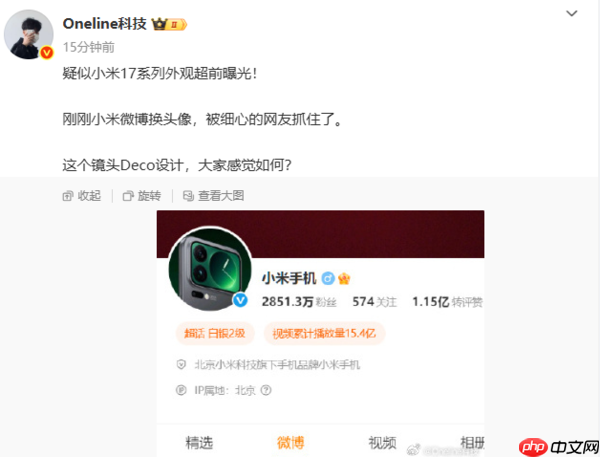Click the 视频累计播放量15.4亿 tag

tap(324, 333)
